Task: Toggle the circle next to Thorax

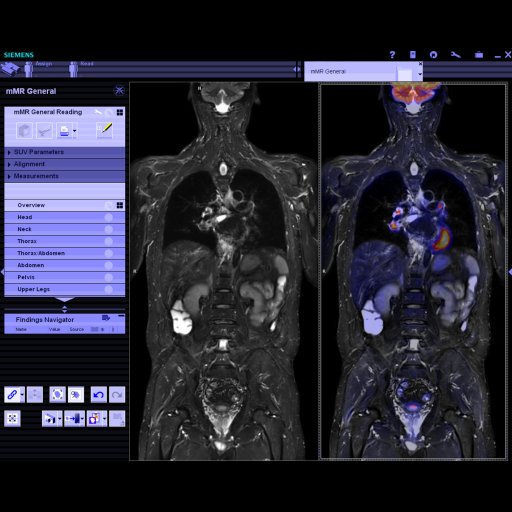Action: point(109,241)
